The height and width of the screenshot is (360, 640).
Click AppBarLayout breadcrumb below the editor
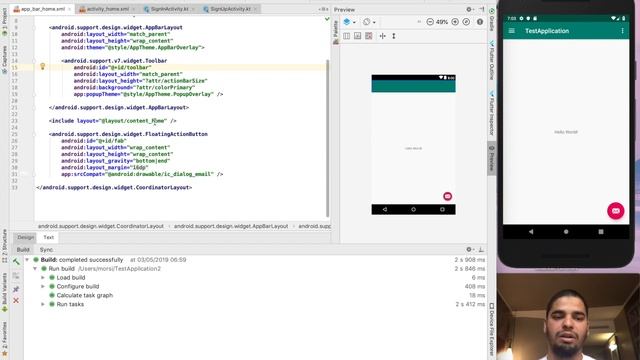(231, 226)
